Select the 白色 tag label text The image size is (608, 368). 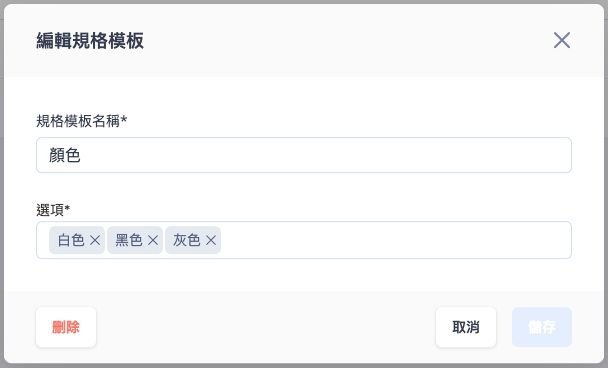click(71, 240)
